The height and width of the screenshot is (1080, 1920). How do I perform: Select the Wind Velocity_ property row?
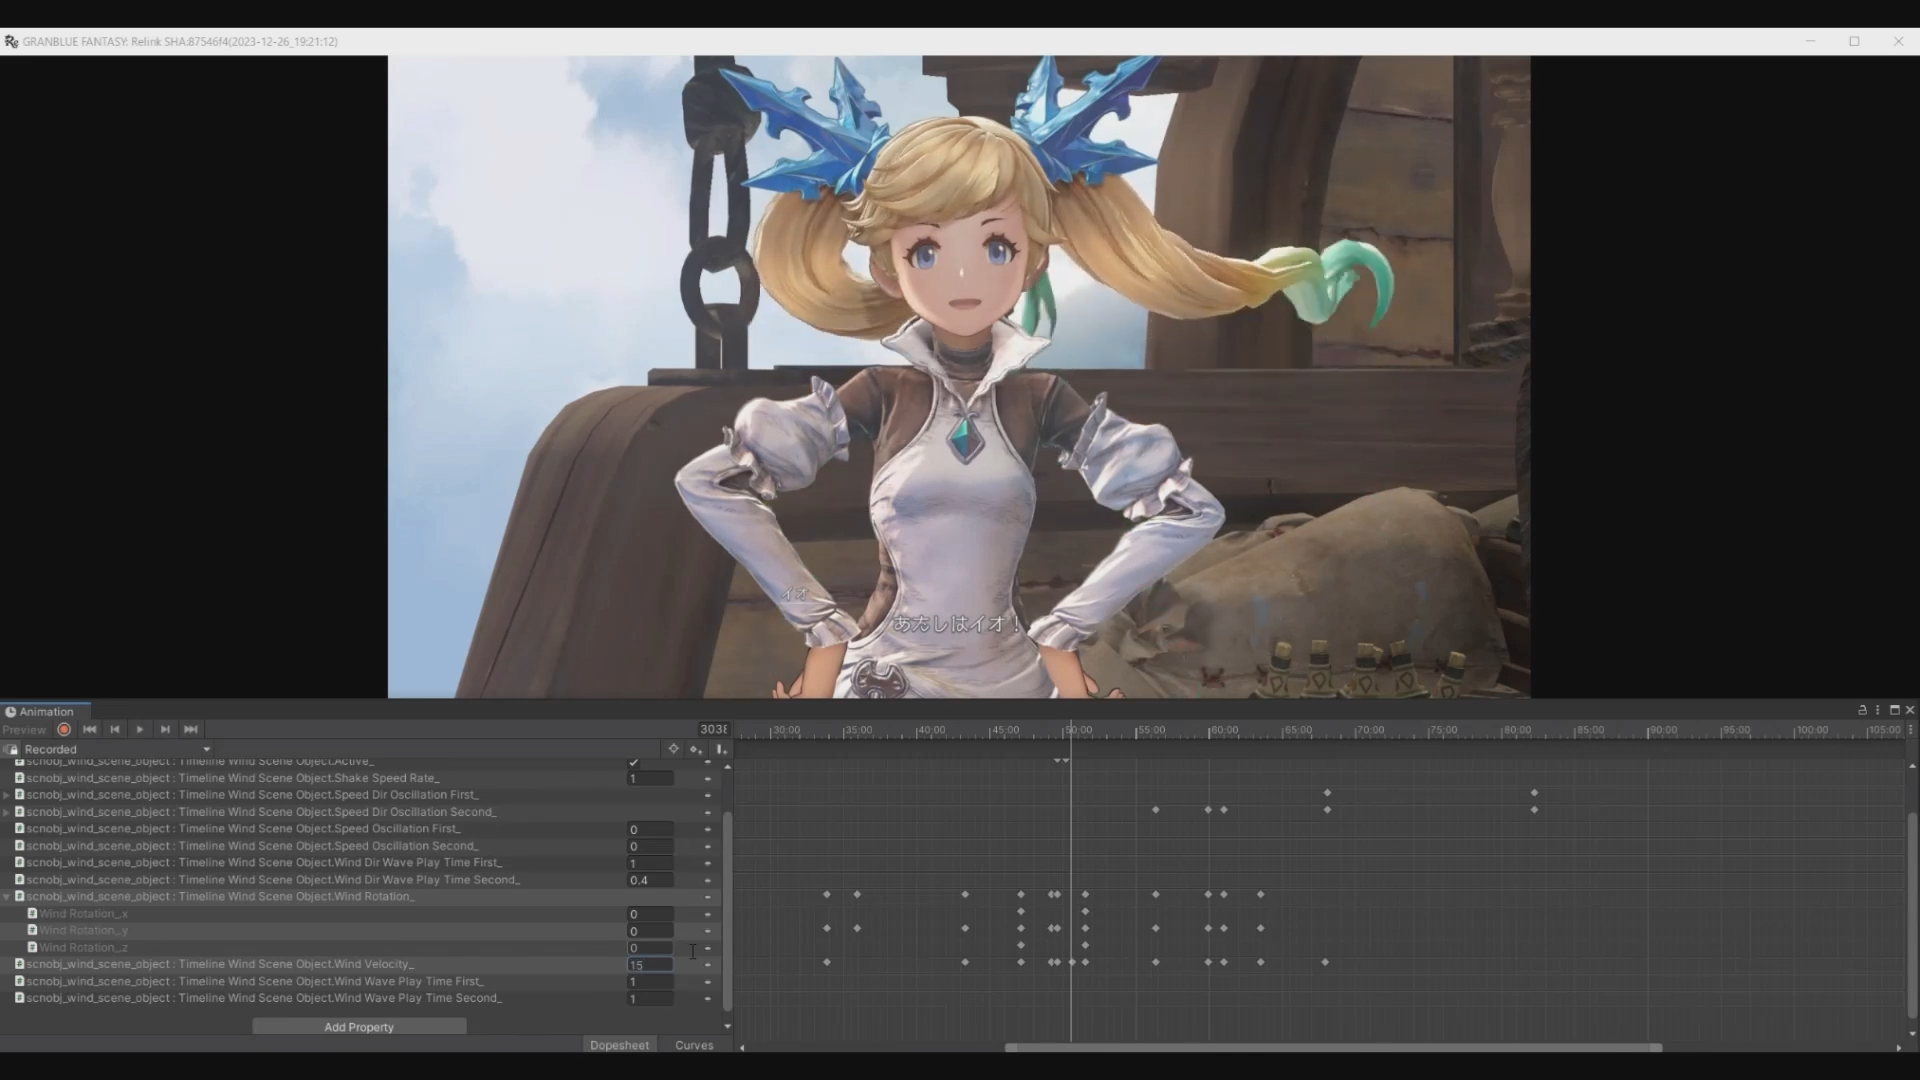click(359, 965)
